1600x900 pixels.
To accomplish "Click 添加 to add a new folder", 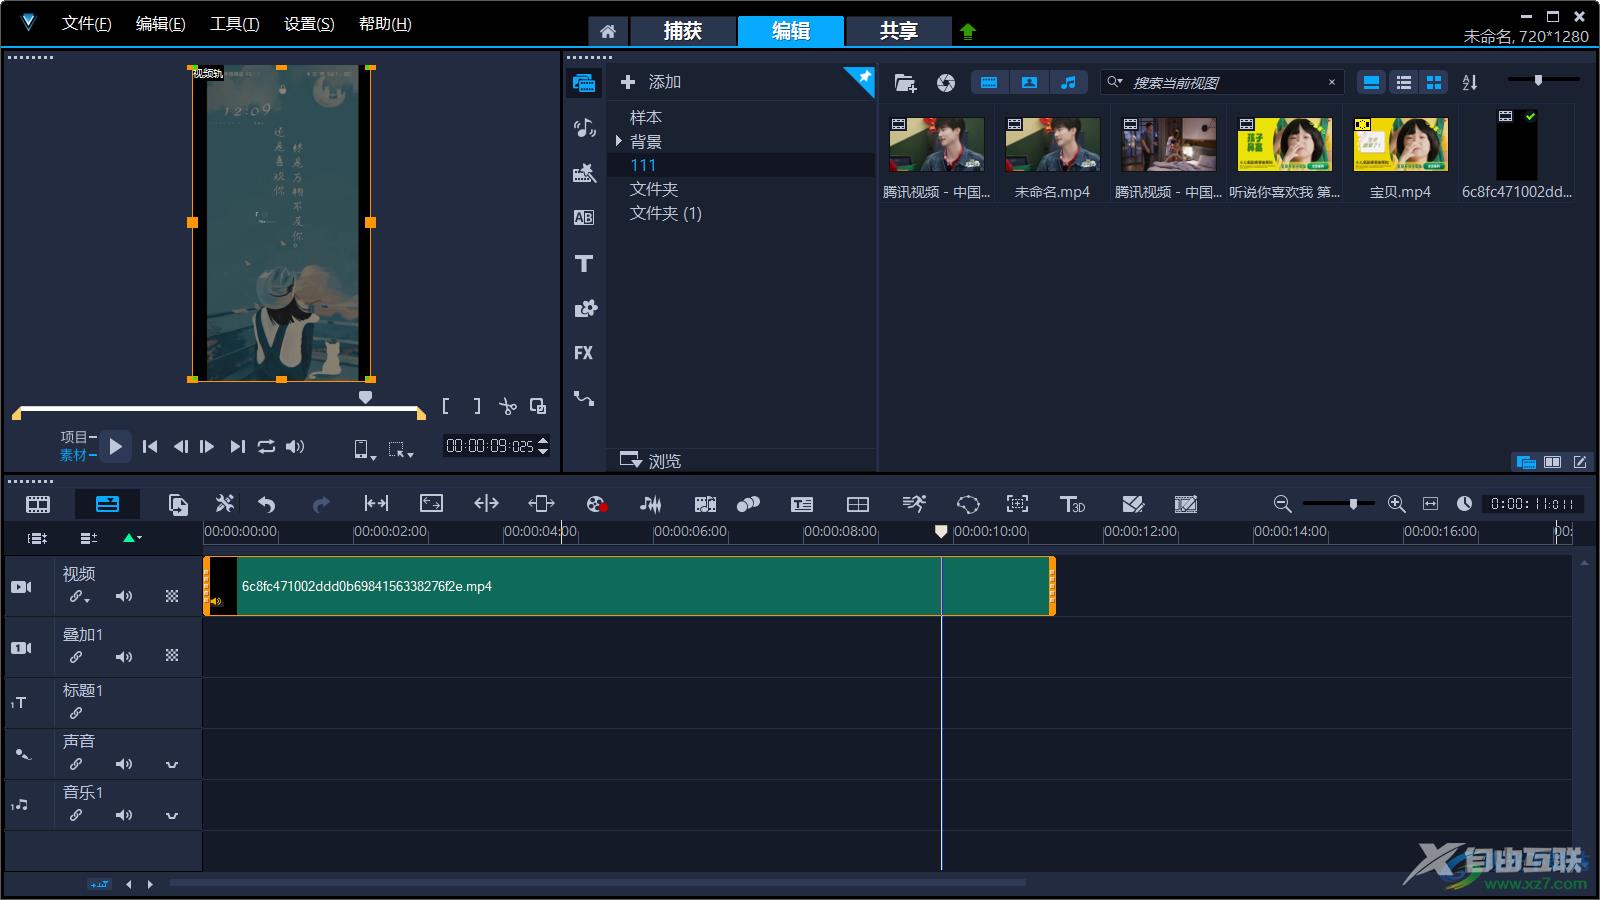I will 651,82.
